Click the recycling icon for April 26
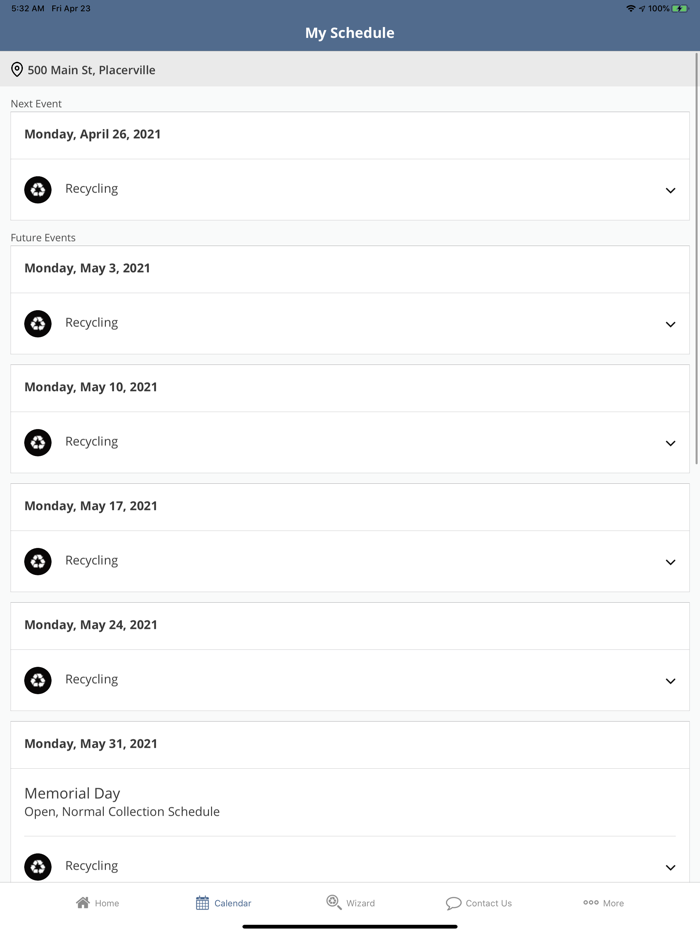 pyautogui.click(x=38, y=190)
